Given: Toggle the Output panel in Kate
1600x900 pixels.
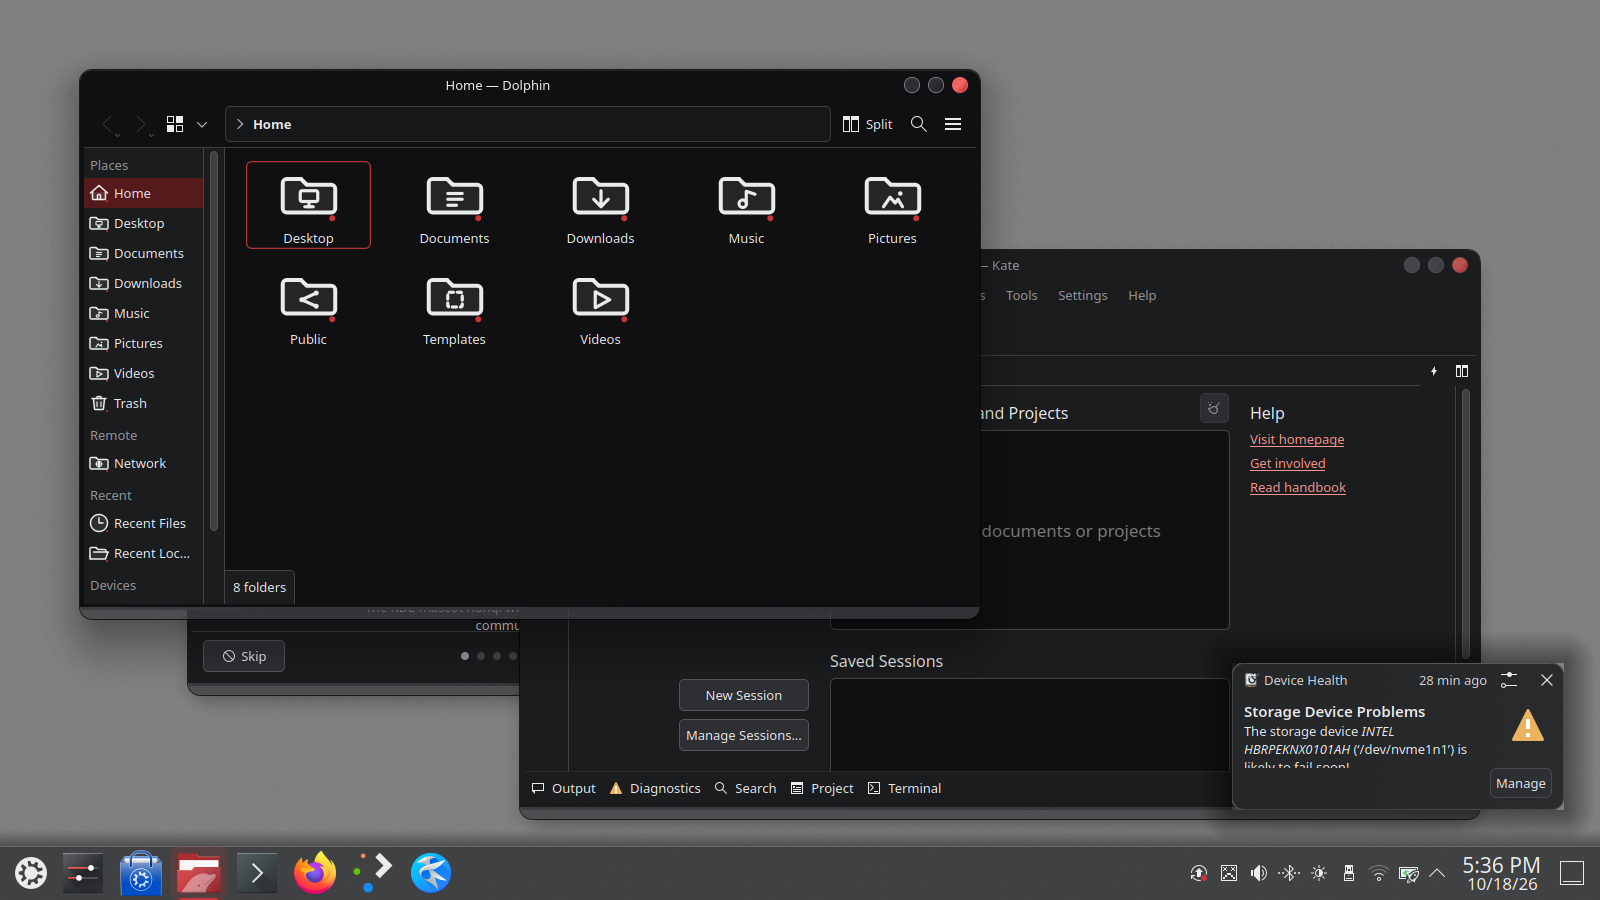Looking at the screenshot, I should [x=564, y=788].
